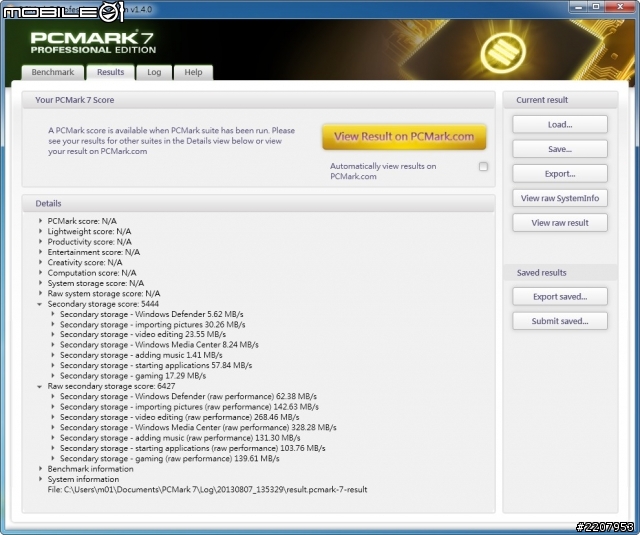Click the Load... button
This screenshot has width=640, height=535.
pos(560,124)
